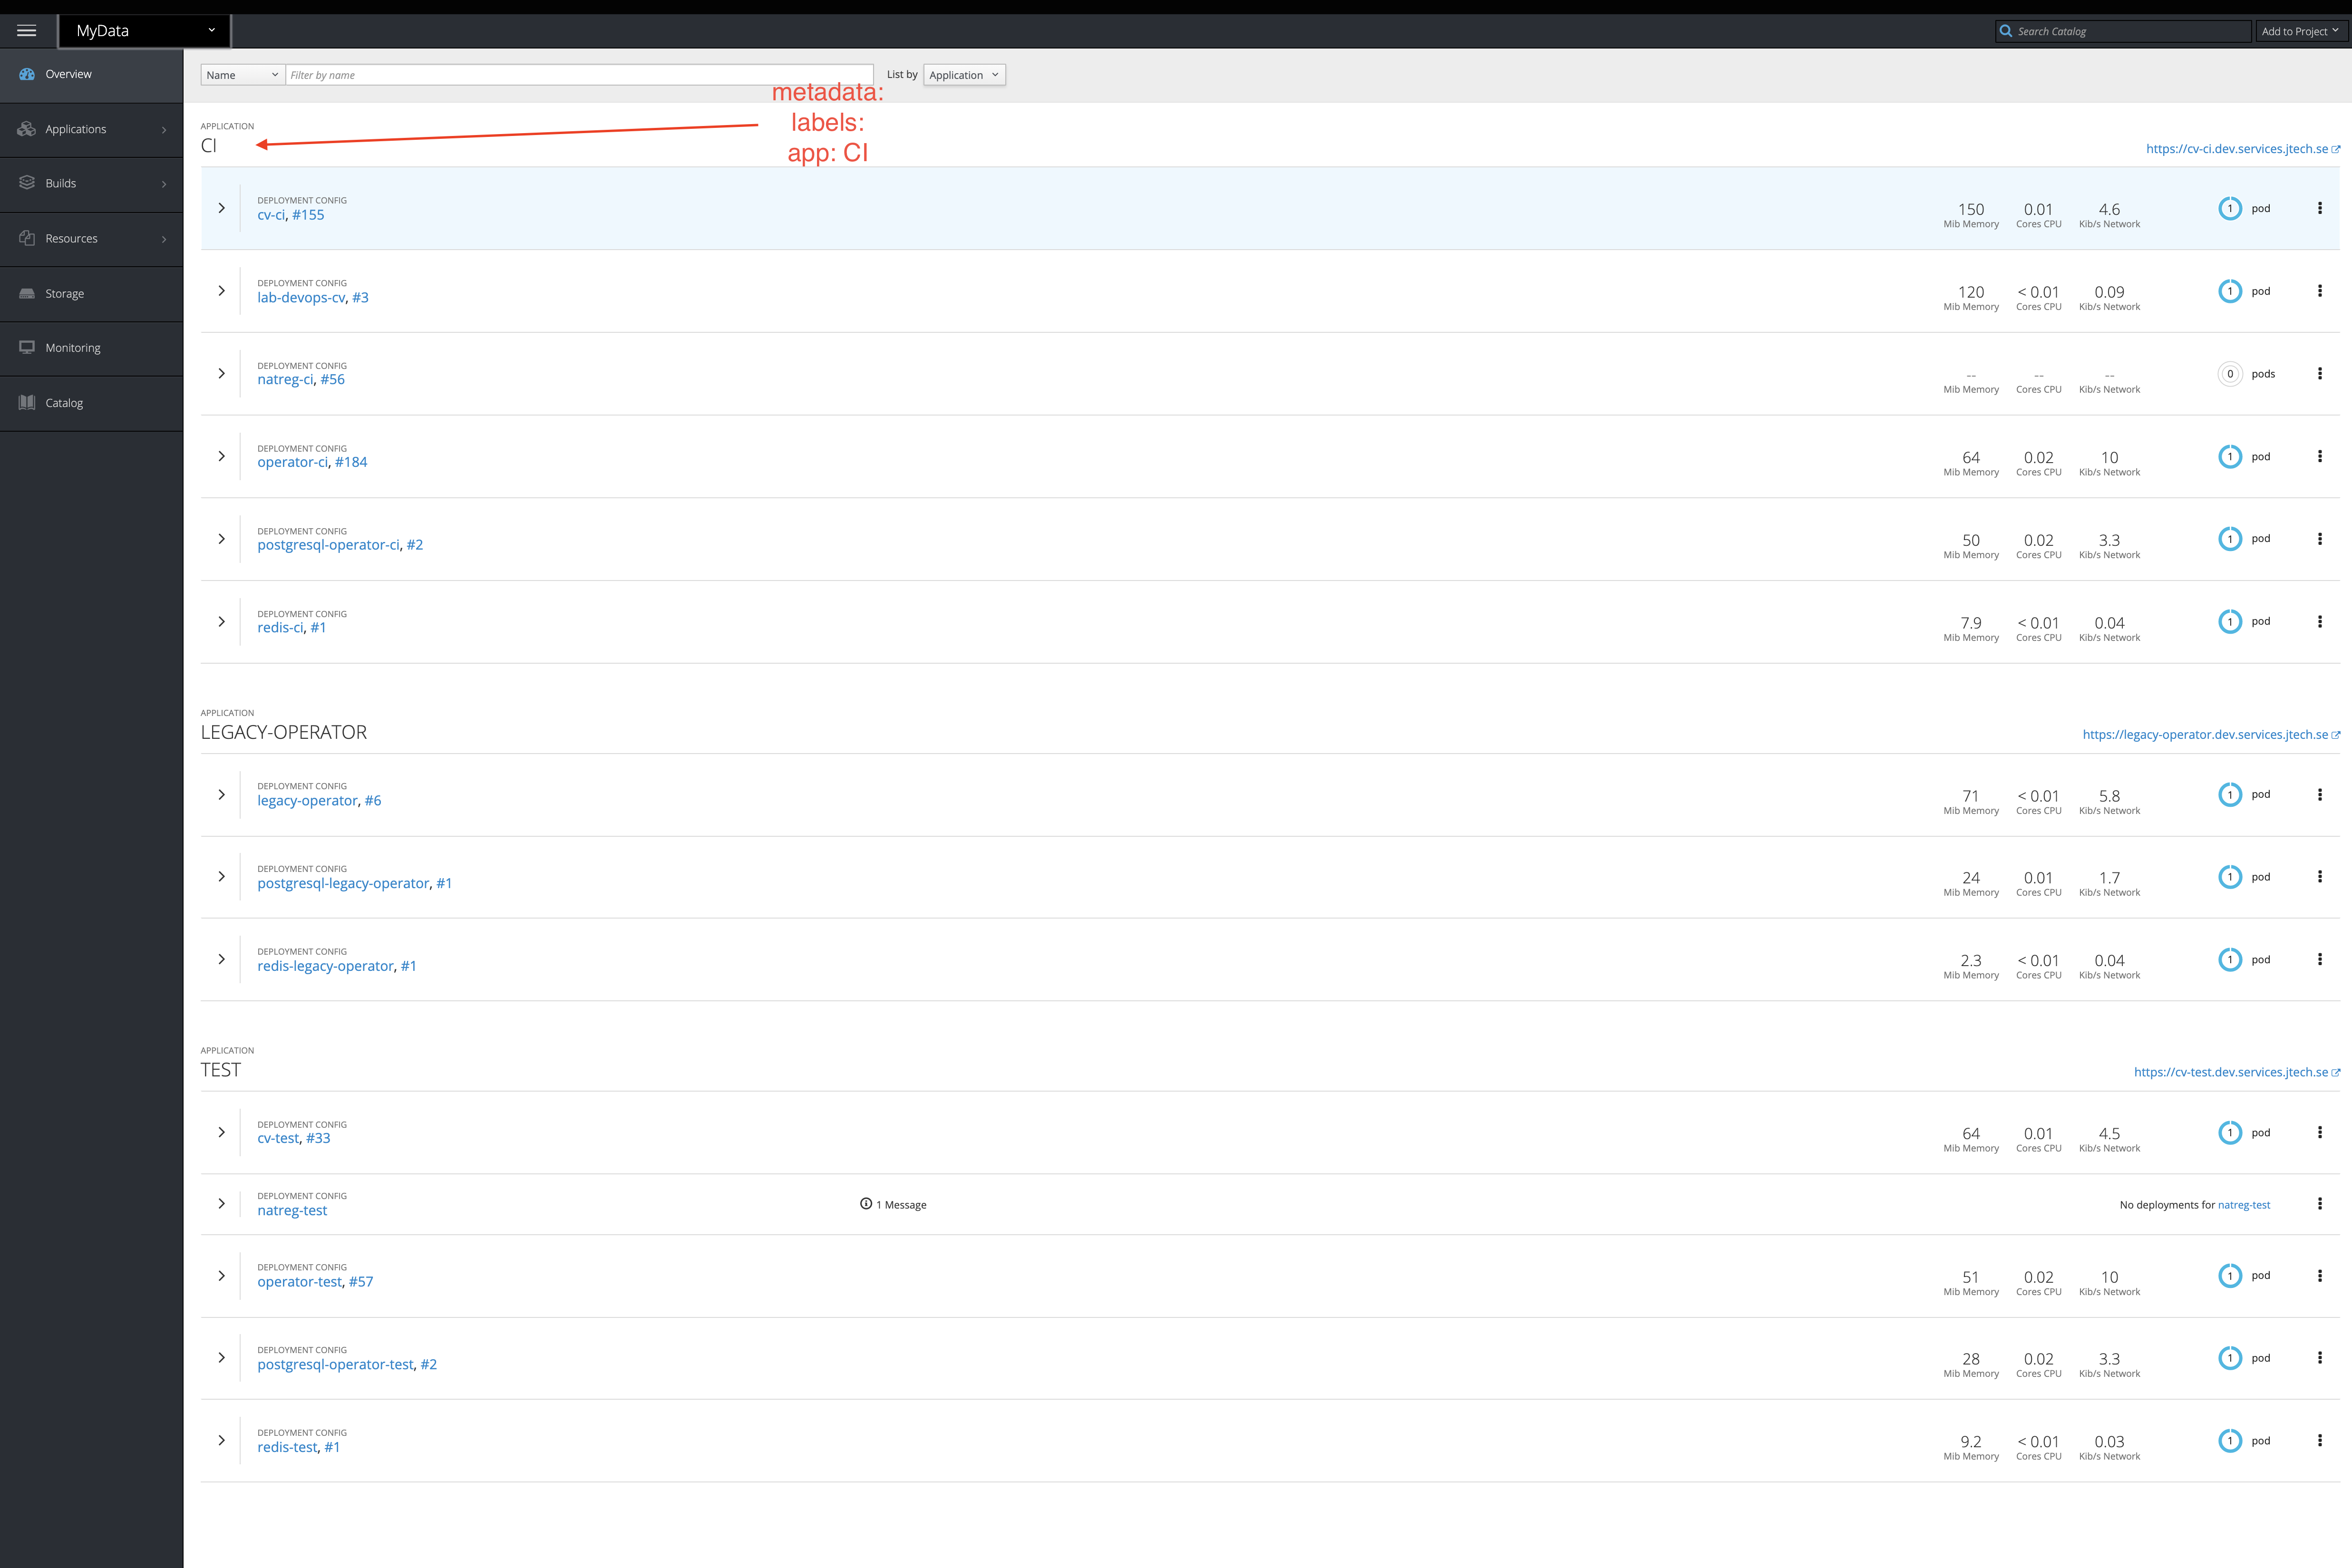Viewport: 2352px width, 1568px height.
Task: Click the Overview sidebar icon
Action: click(x=26, y=74)
